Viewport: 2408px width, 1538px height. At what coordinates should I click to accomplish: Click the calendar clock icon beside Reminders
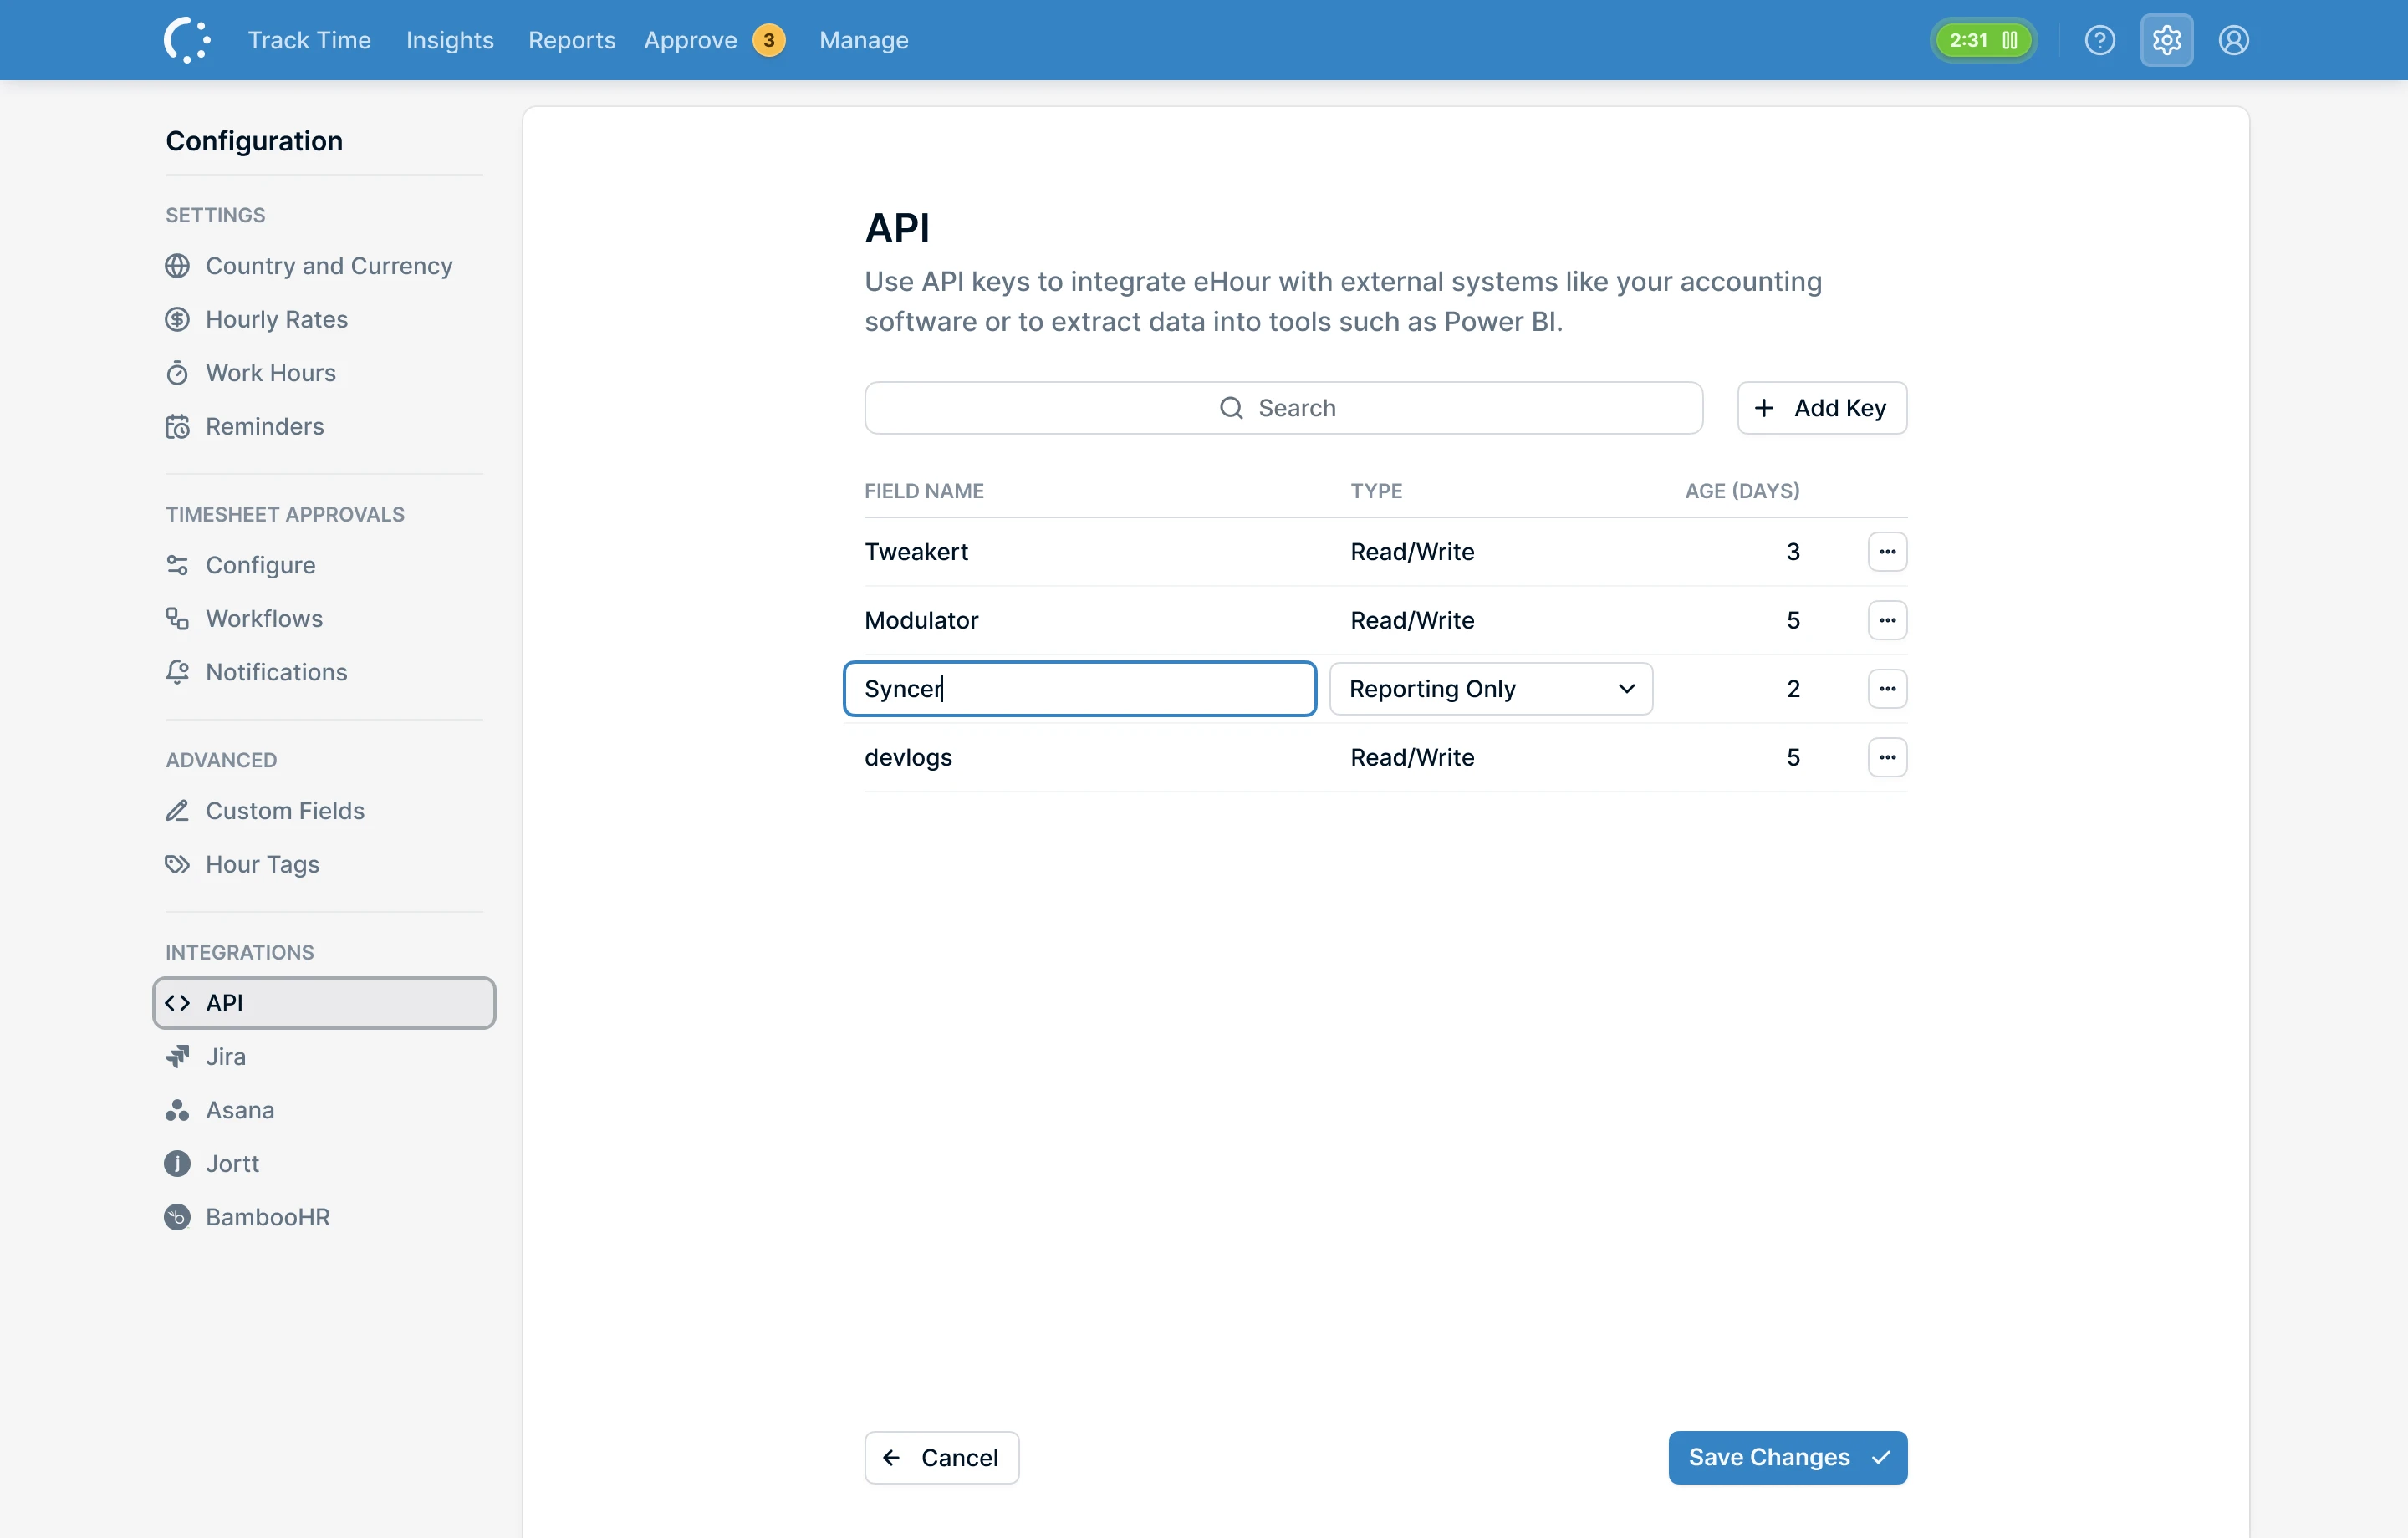click(x=177, y=426)
